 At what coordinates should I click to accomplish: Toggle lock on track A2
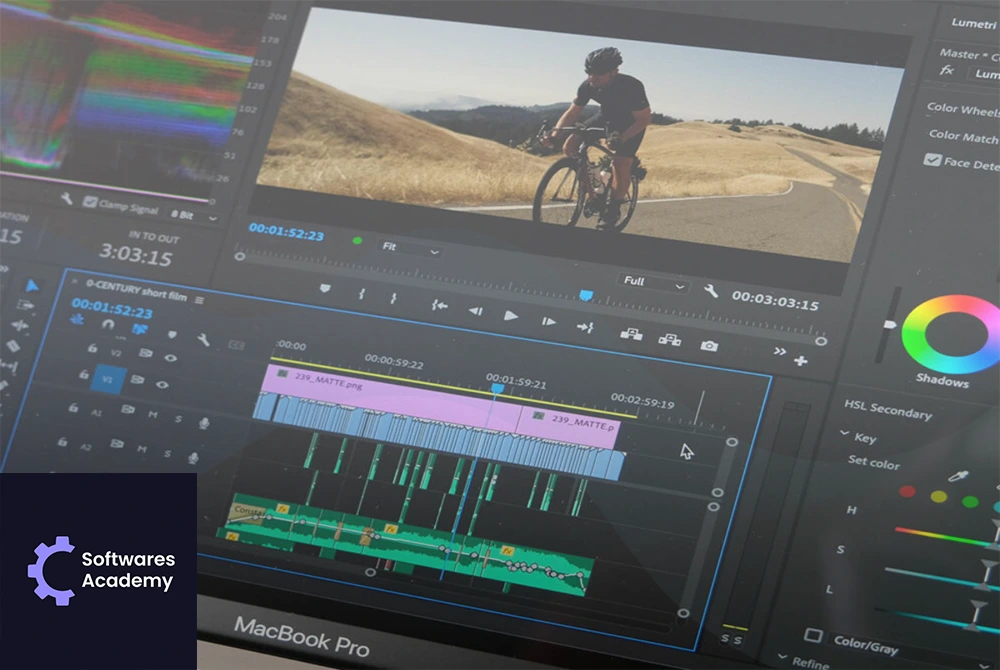click(62, 441)
